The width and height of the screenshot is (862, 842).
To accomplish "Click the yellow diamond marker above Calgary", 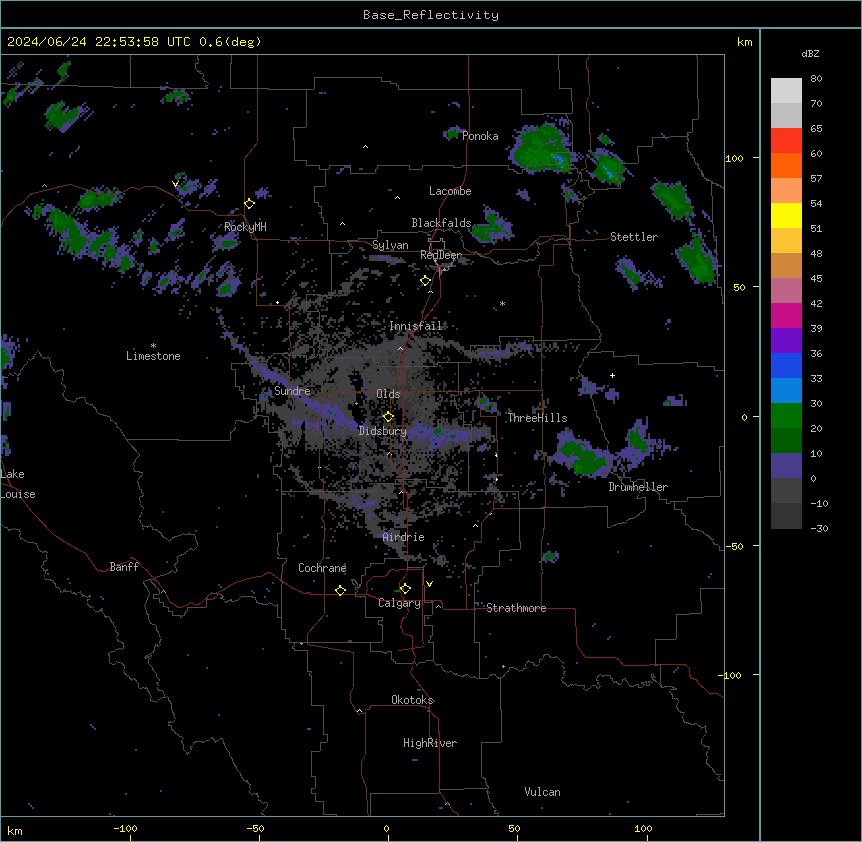I will pos(406,589).
